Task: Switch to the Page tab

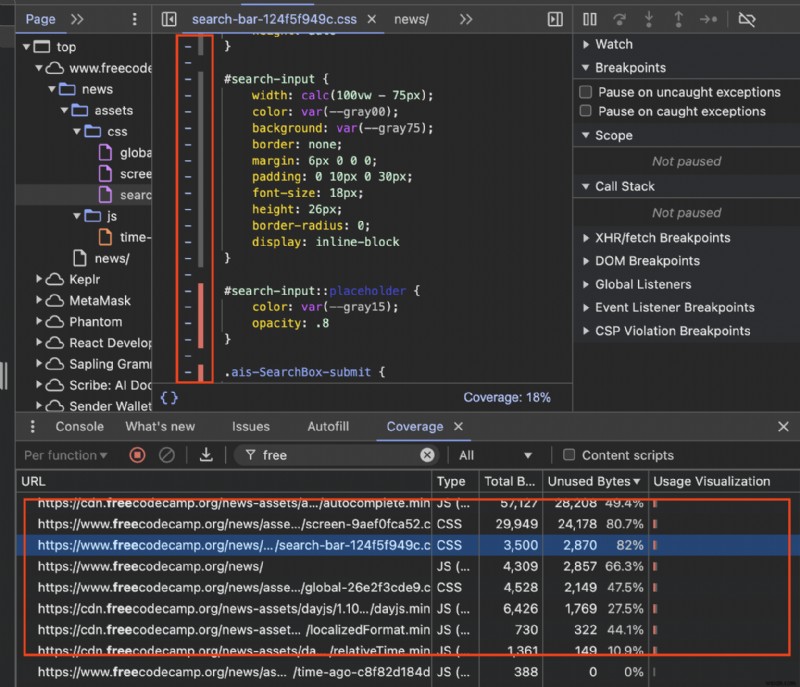Action: 40,19
